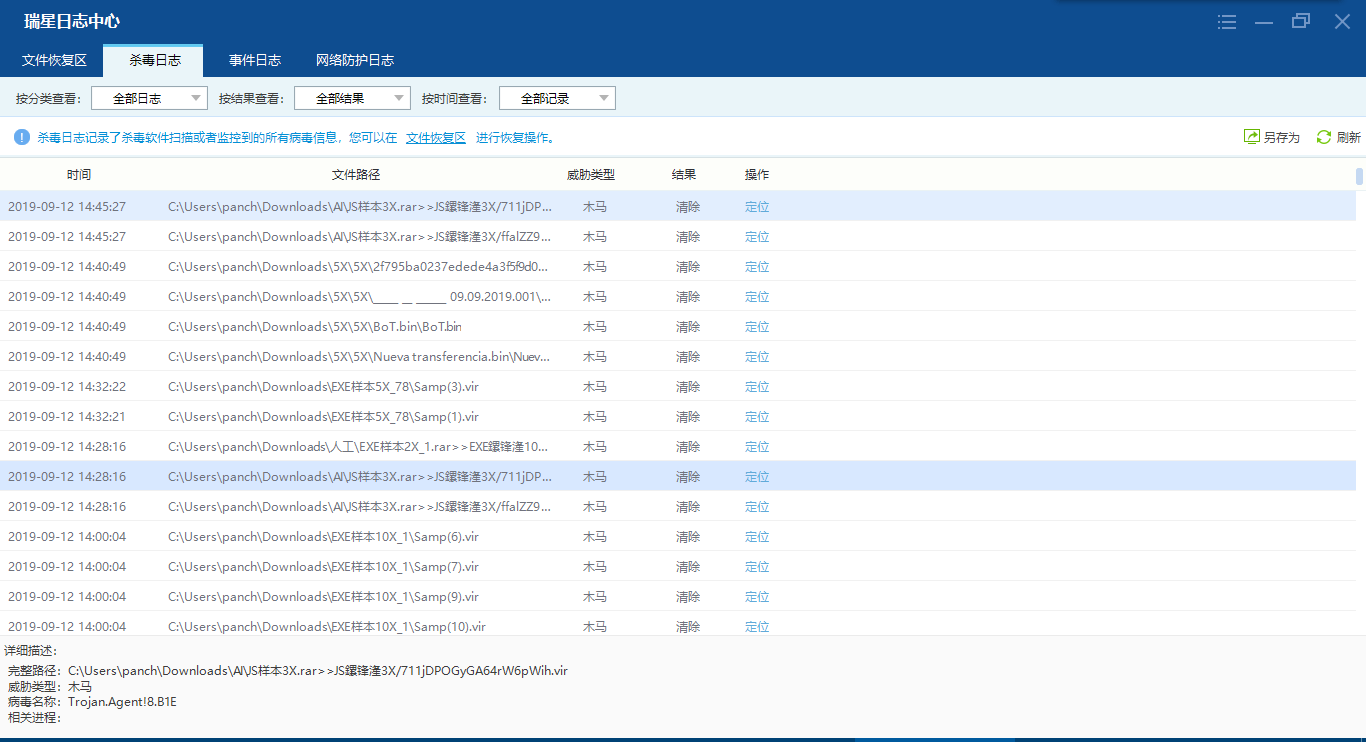Restore the window using the title bar icon
This screenshot has width=1366, height=742.
point(1301,22)
